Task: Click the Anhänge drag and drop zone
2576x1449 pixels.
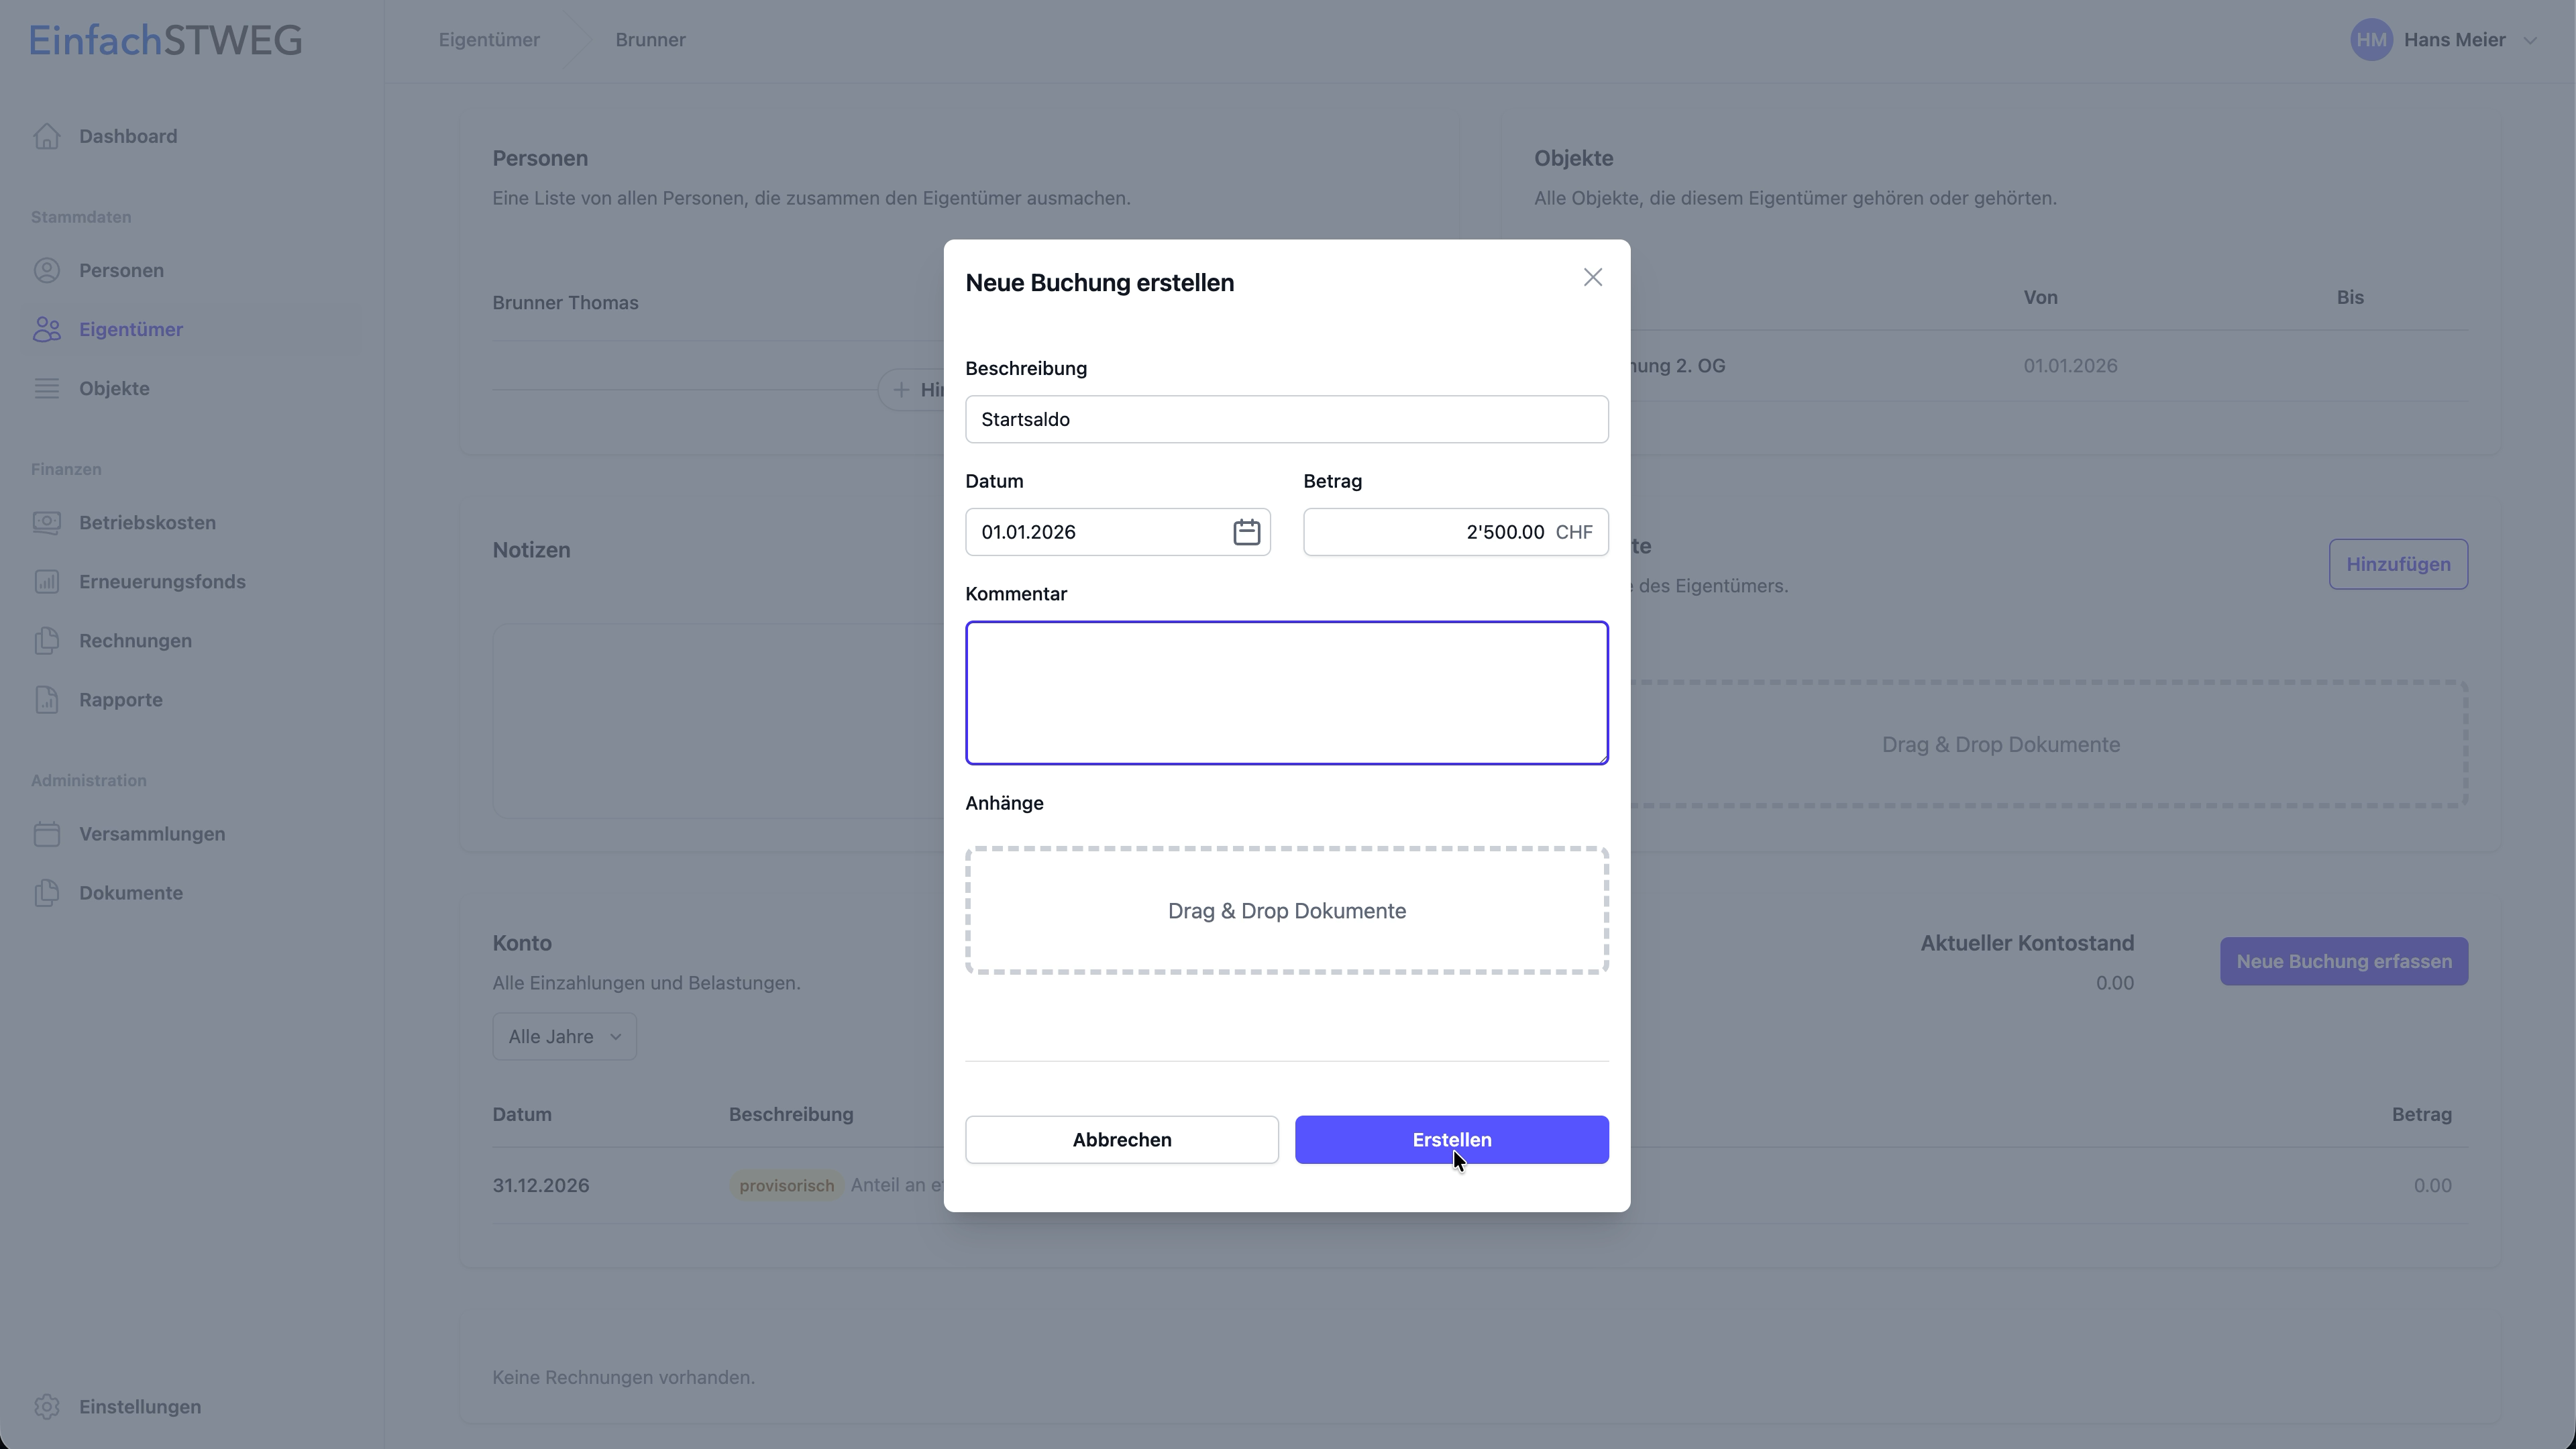Action: [1286, 910]
